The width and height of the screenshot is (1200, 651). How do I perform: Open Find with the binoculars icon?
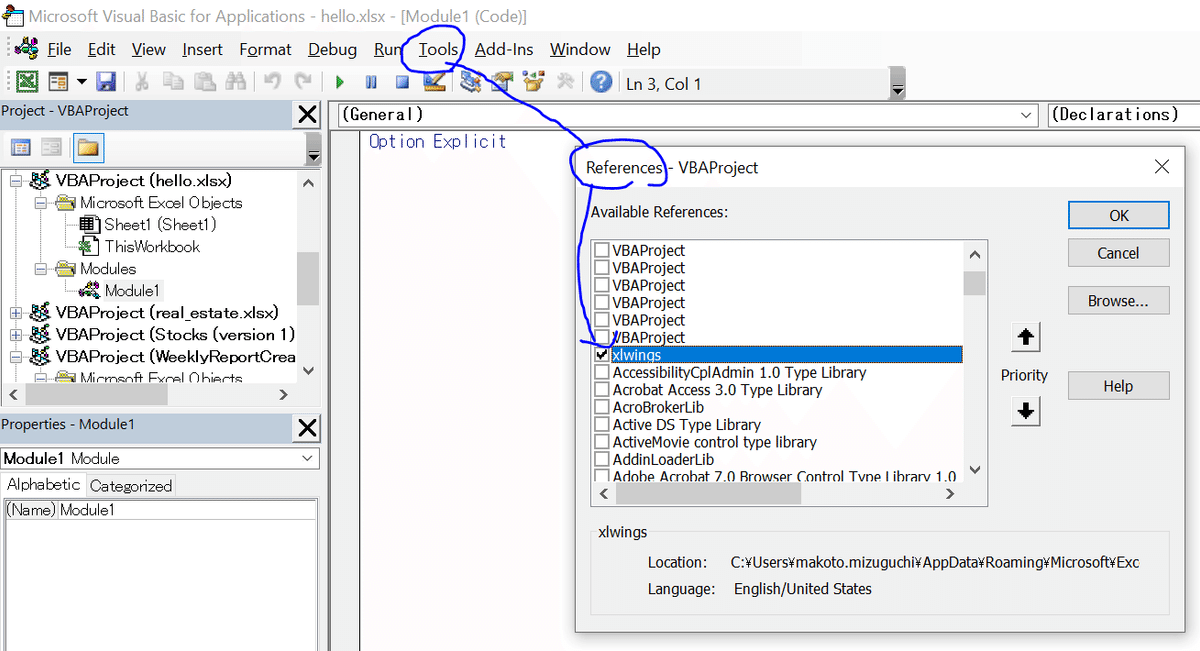(x=236, y=82)
